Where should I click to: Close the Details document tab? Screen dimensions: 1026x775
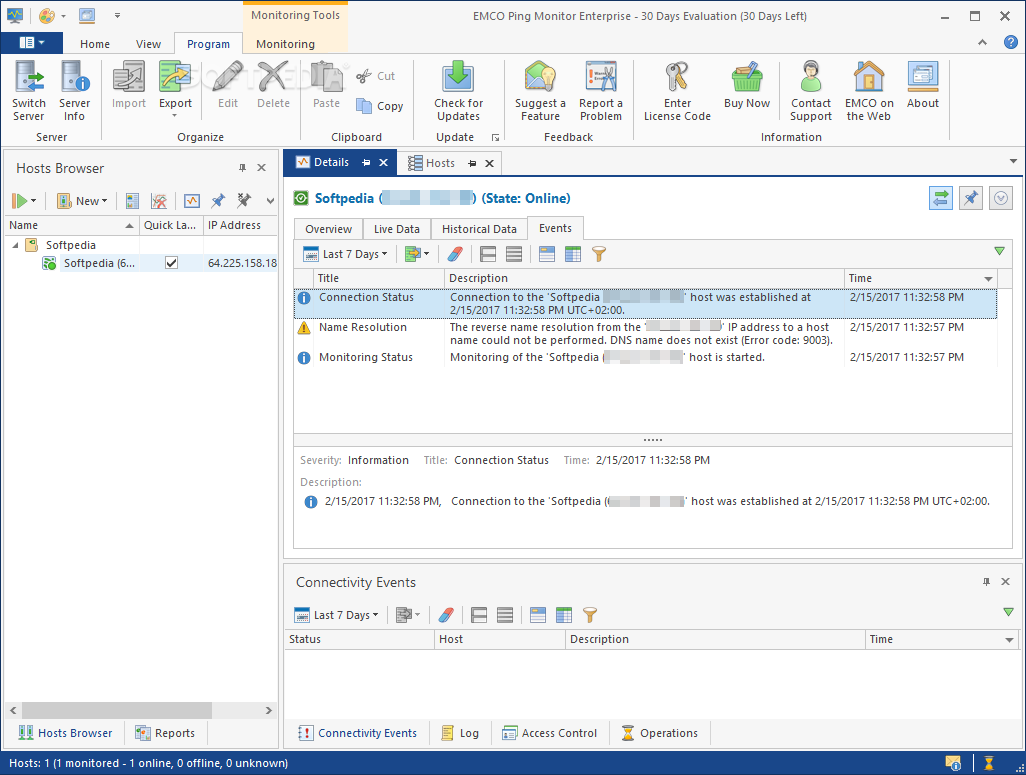tap(383, 162)
